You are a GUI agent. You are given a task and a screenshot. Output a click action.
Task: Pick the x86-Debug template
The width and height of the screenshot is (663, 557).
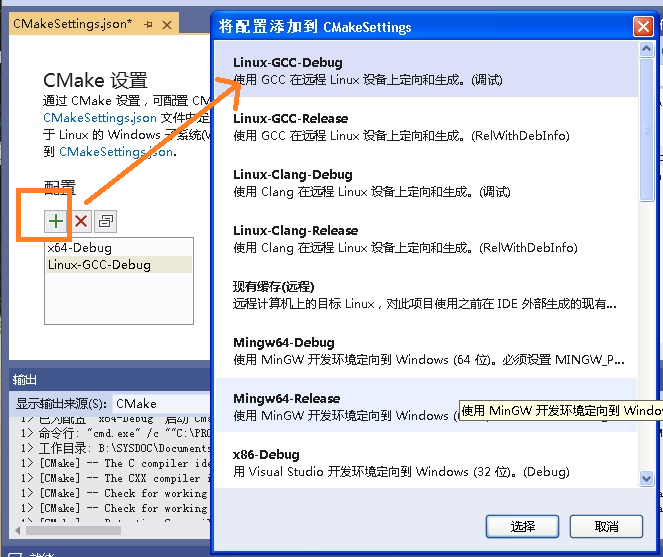(x=426, y=462)
